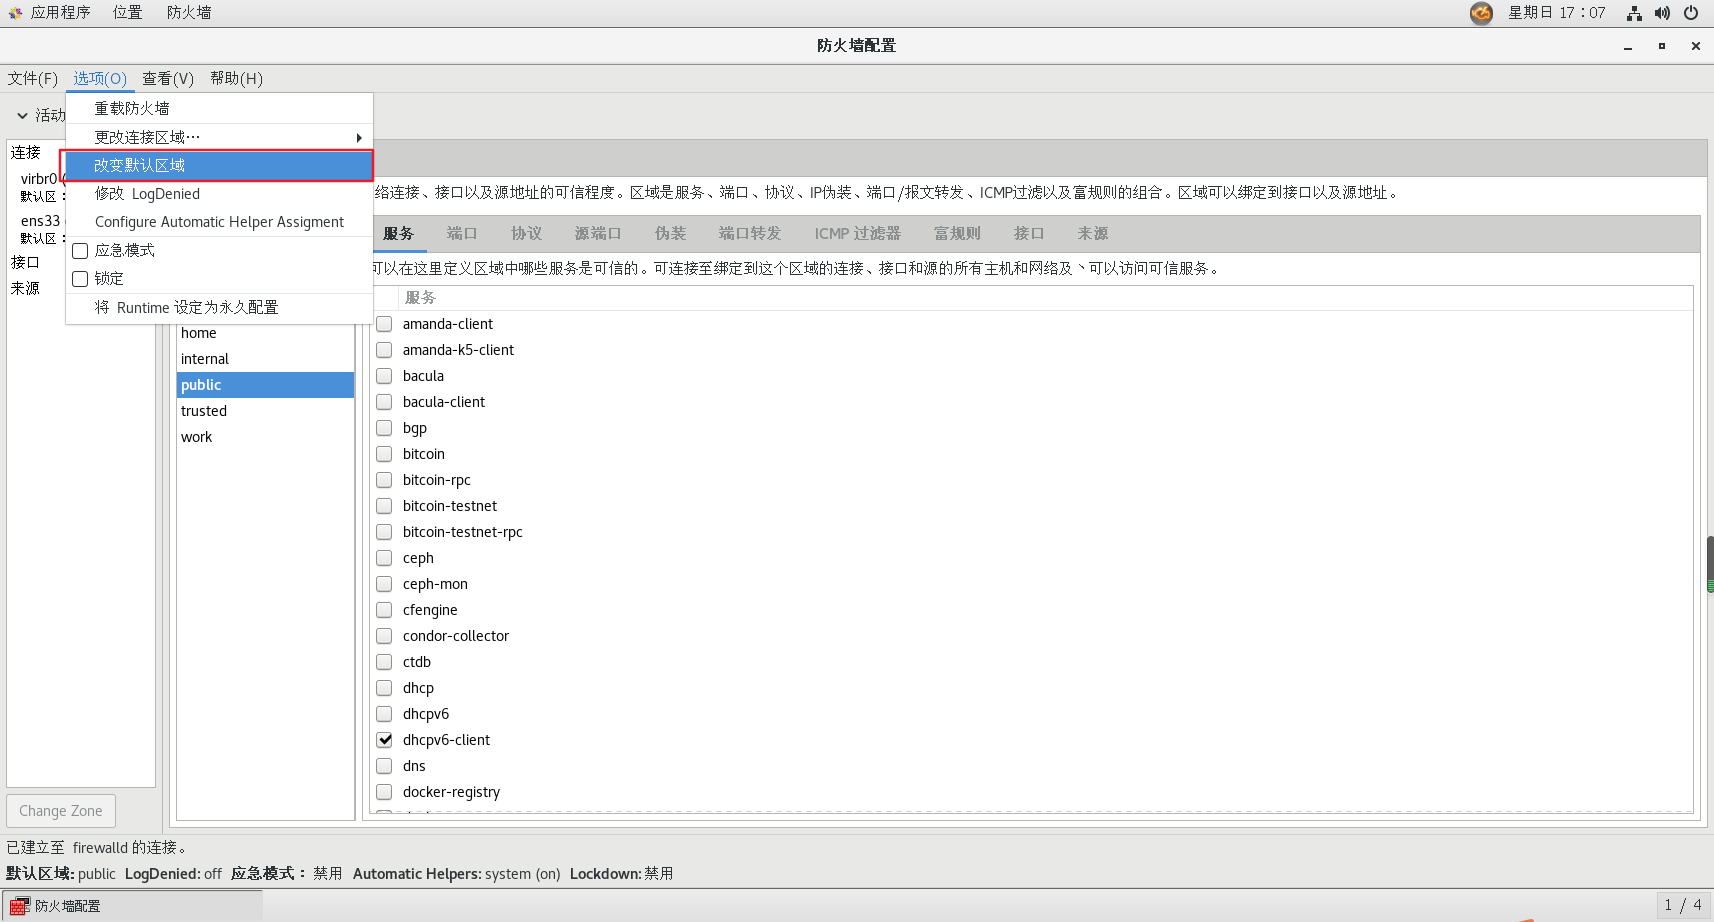Screen dimensions: 1714x922
Task: Select the public zone
Action: point(265,385)
